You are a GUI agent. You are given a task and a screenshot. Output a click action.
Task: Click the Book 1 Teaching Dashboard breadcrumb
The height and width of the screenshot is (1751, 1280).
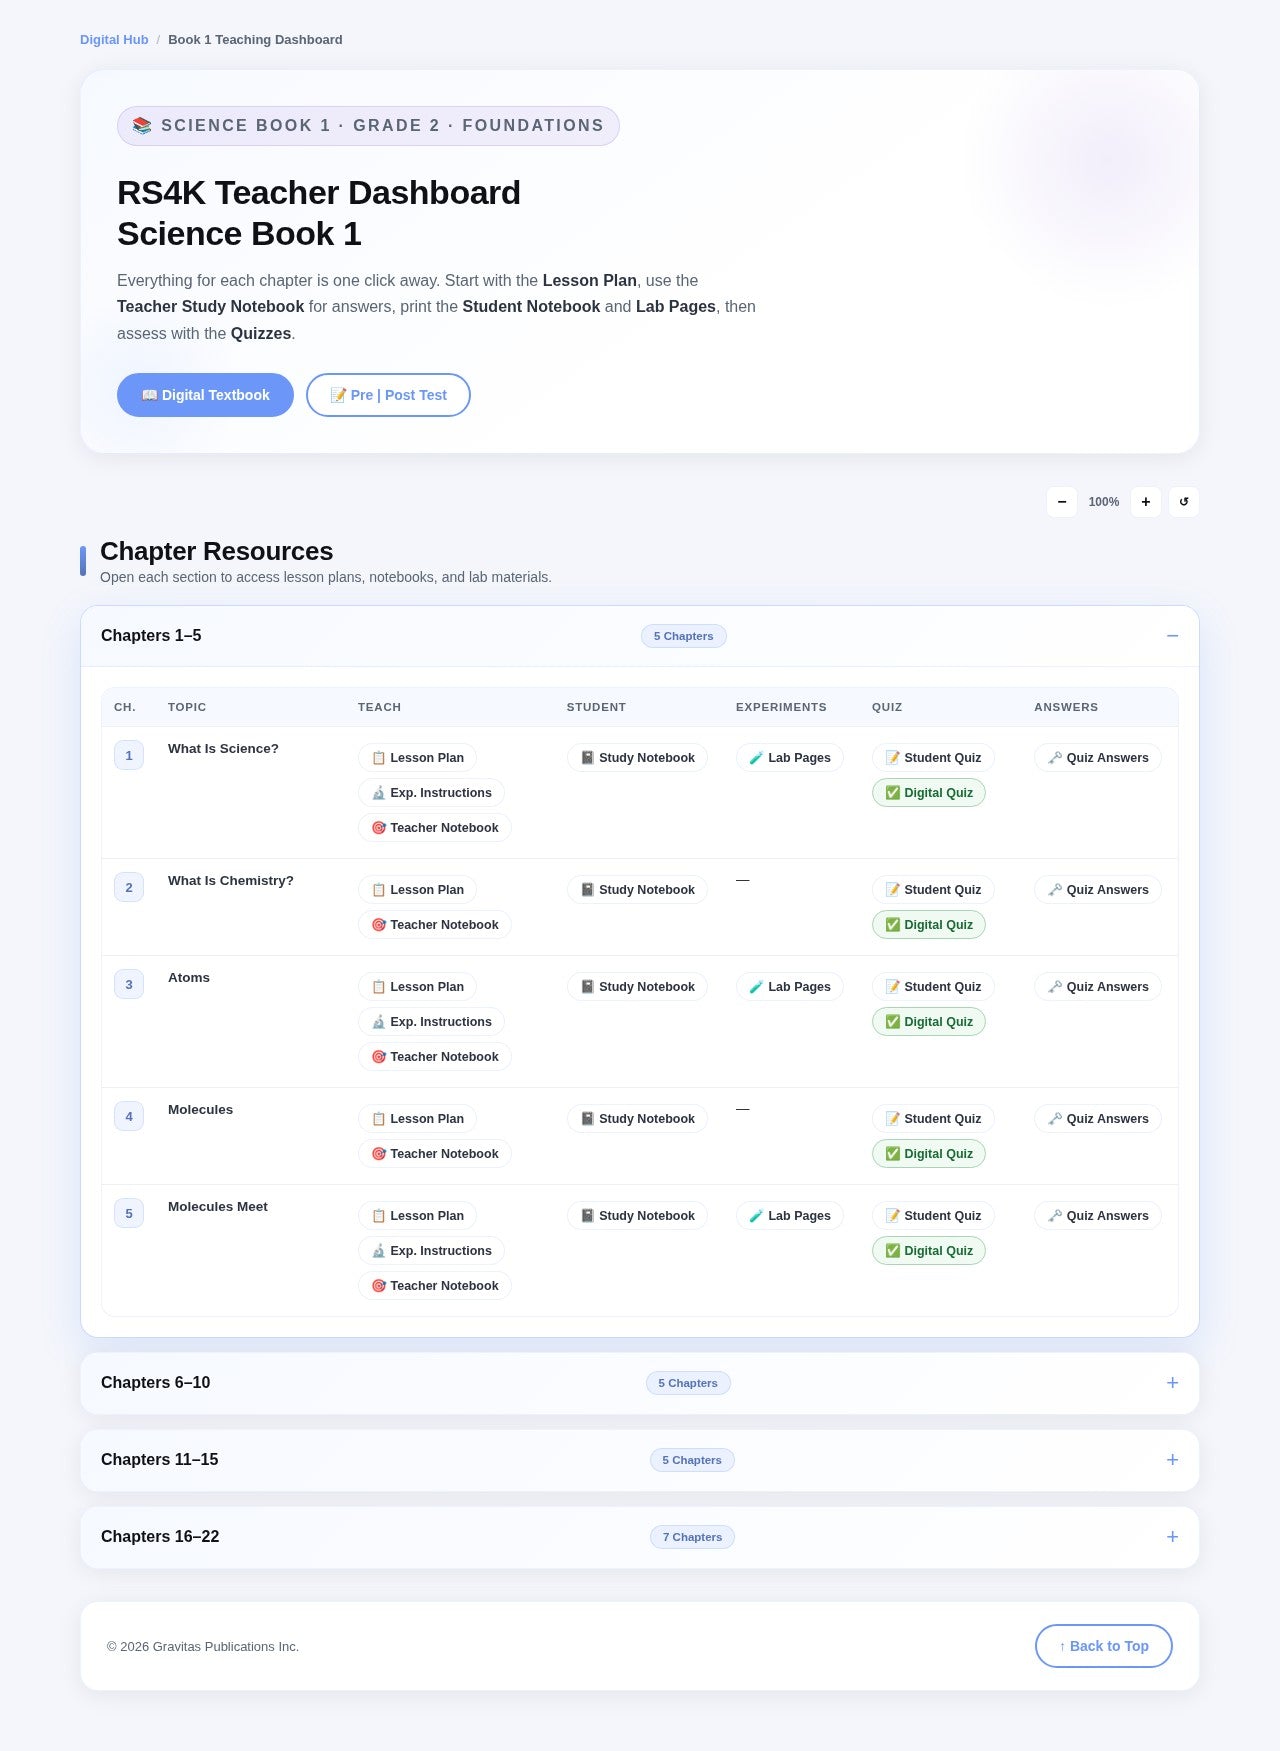coord(255,40)
